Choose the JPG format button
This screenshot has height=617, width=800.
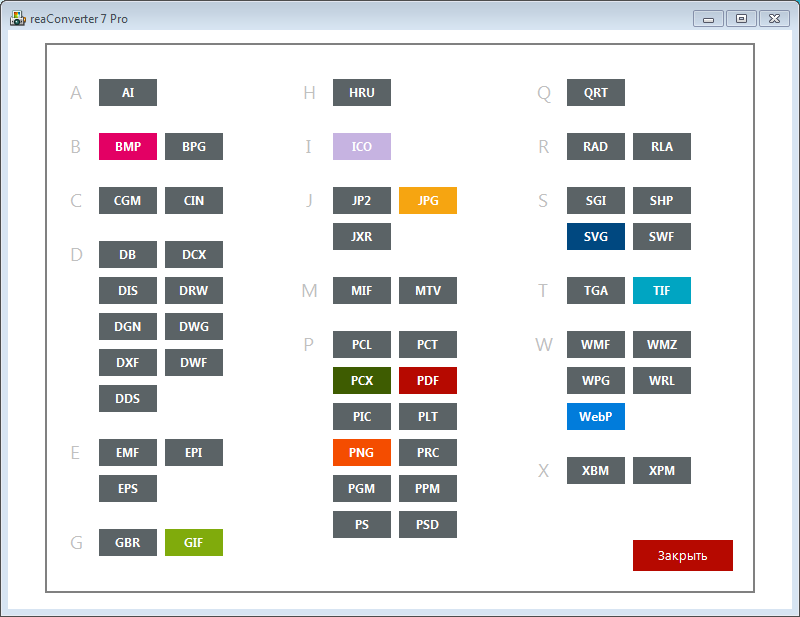[x=427, y=200]
